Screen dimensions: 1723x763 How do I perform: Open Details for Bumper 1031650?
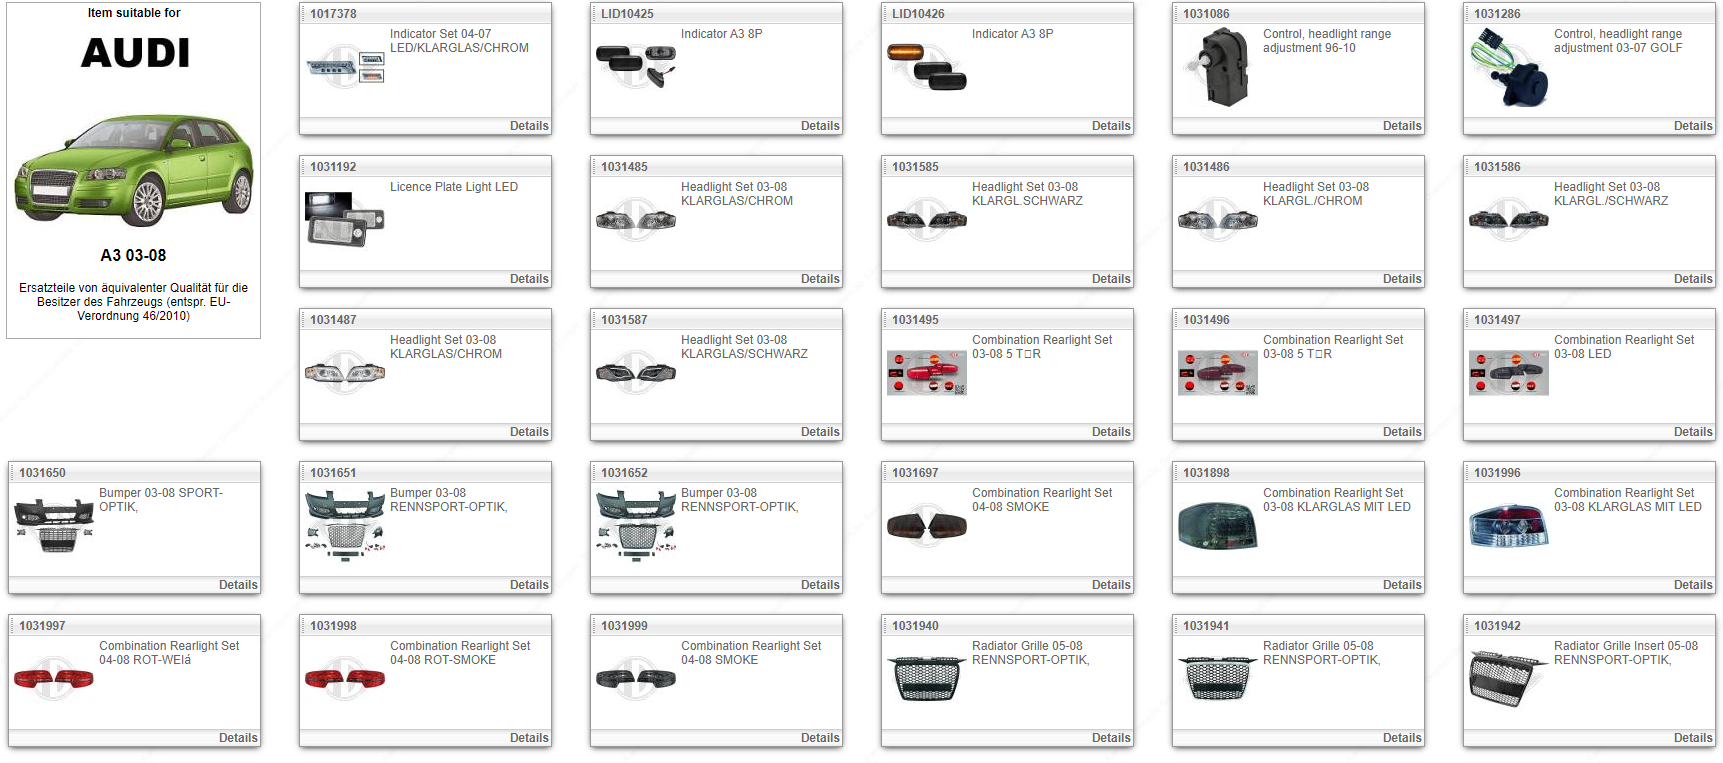point(238,585)
